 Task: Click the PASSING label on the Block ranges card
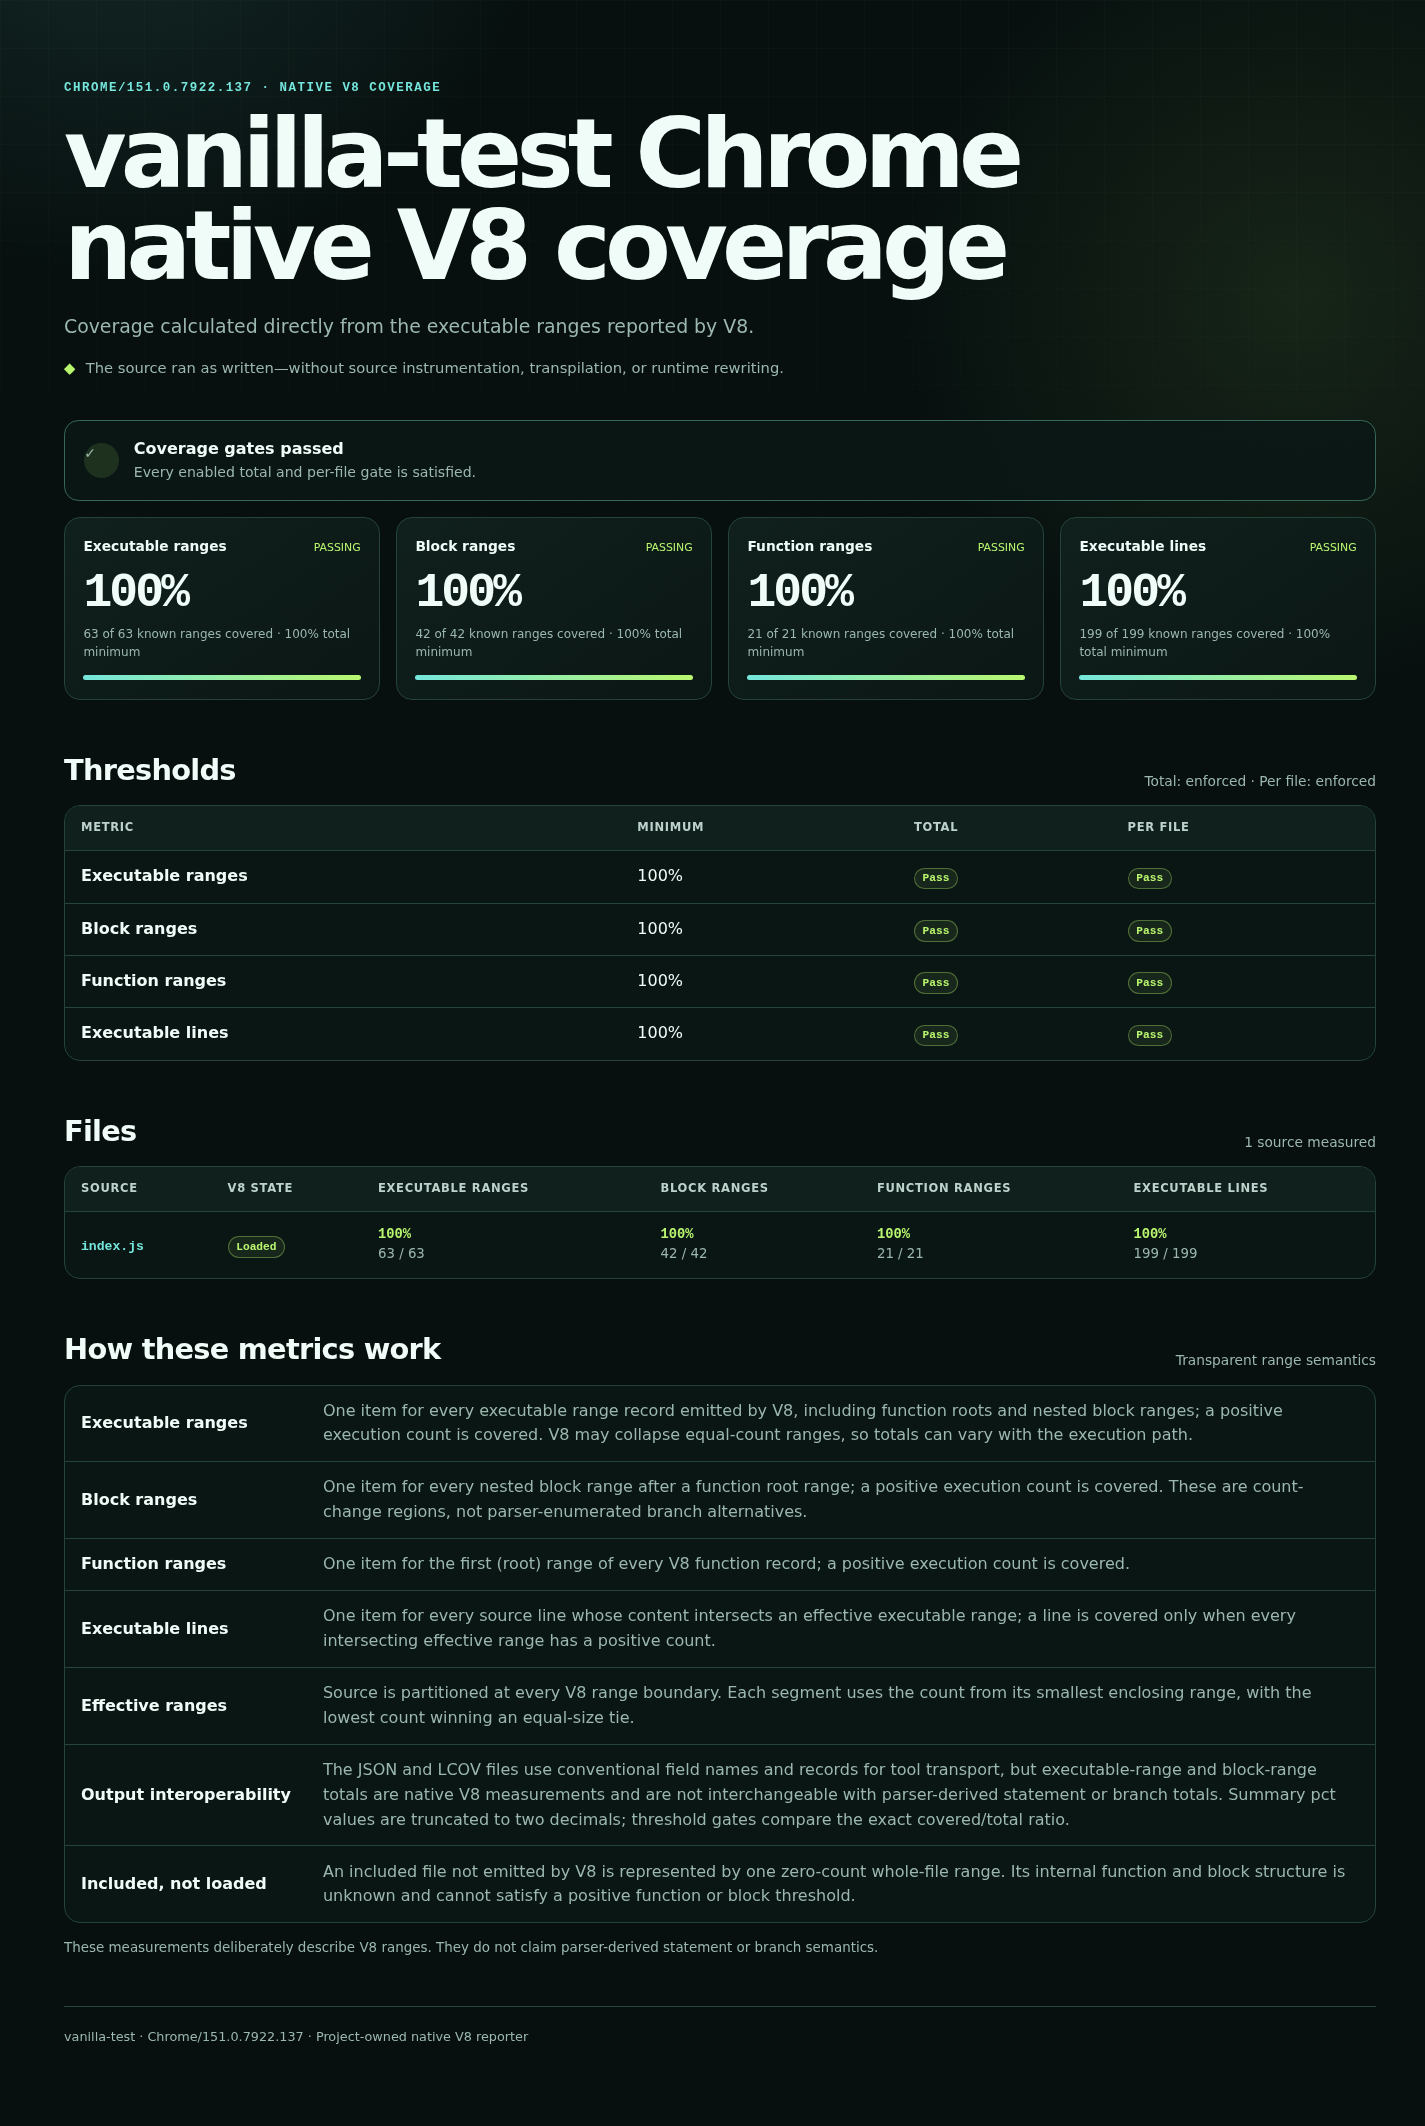pyautogui.click(x=669, y=547)
